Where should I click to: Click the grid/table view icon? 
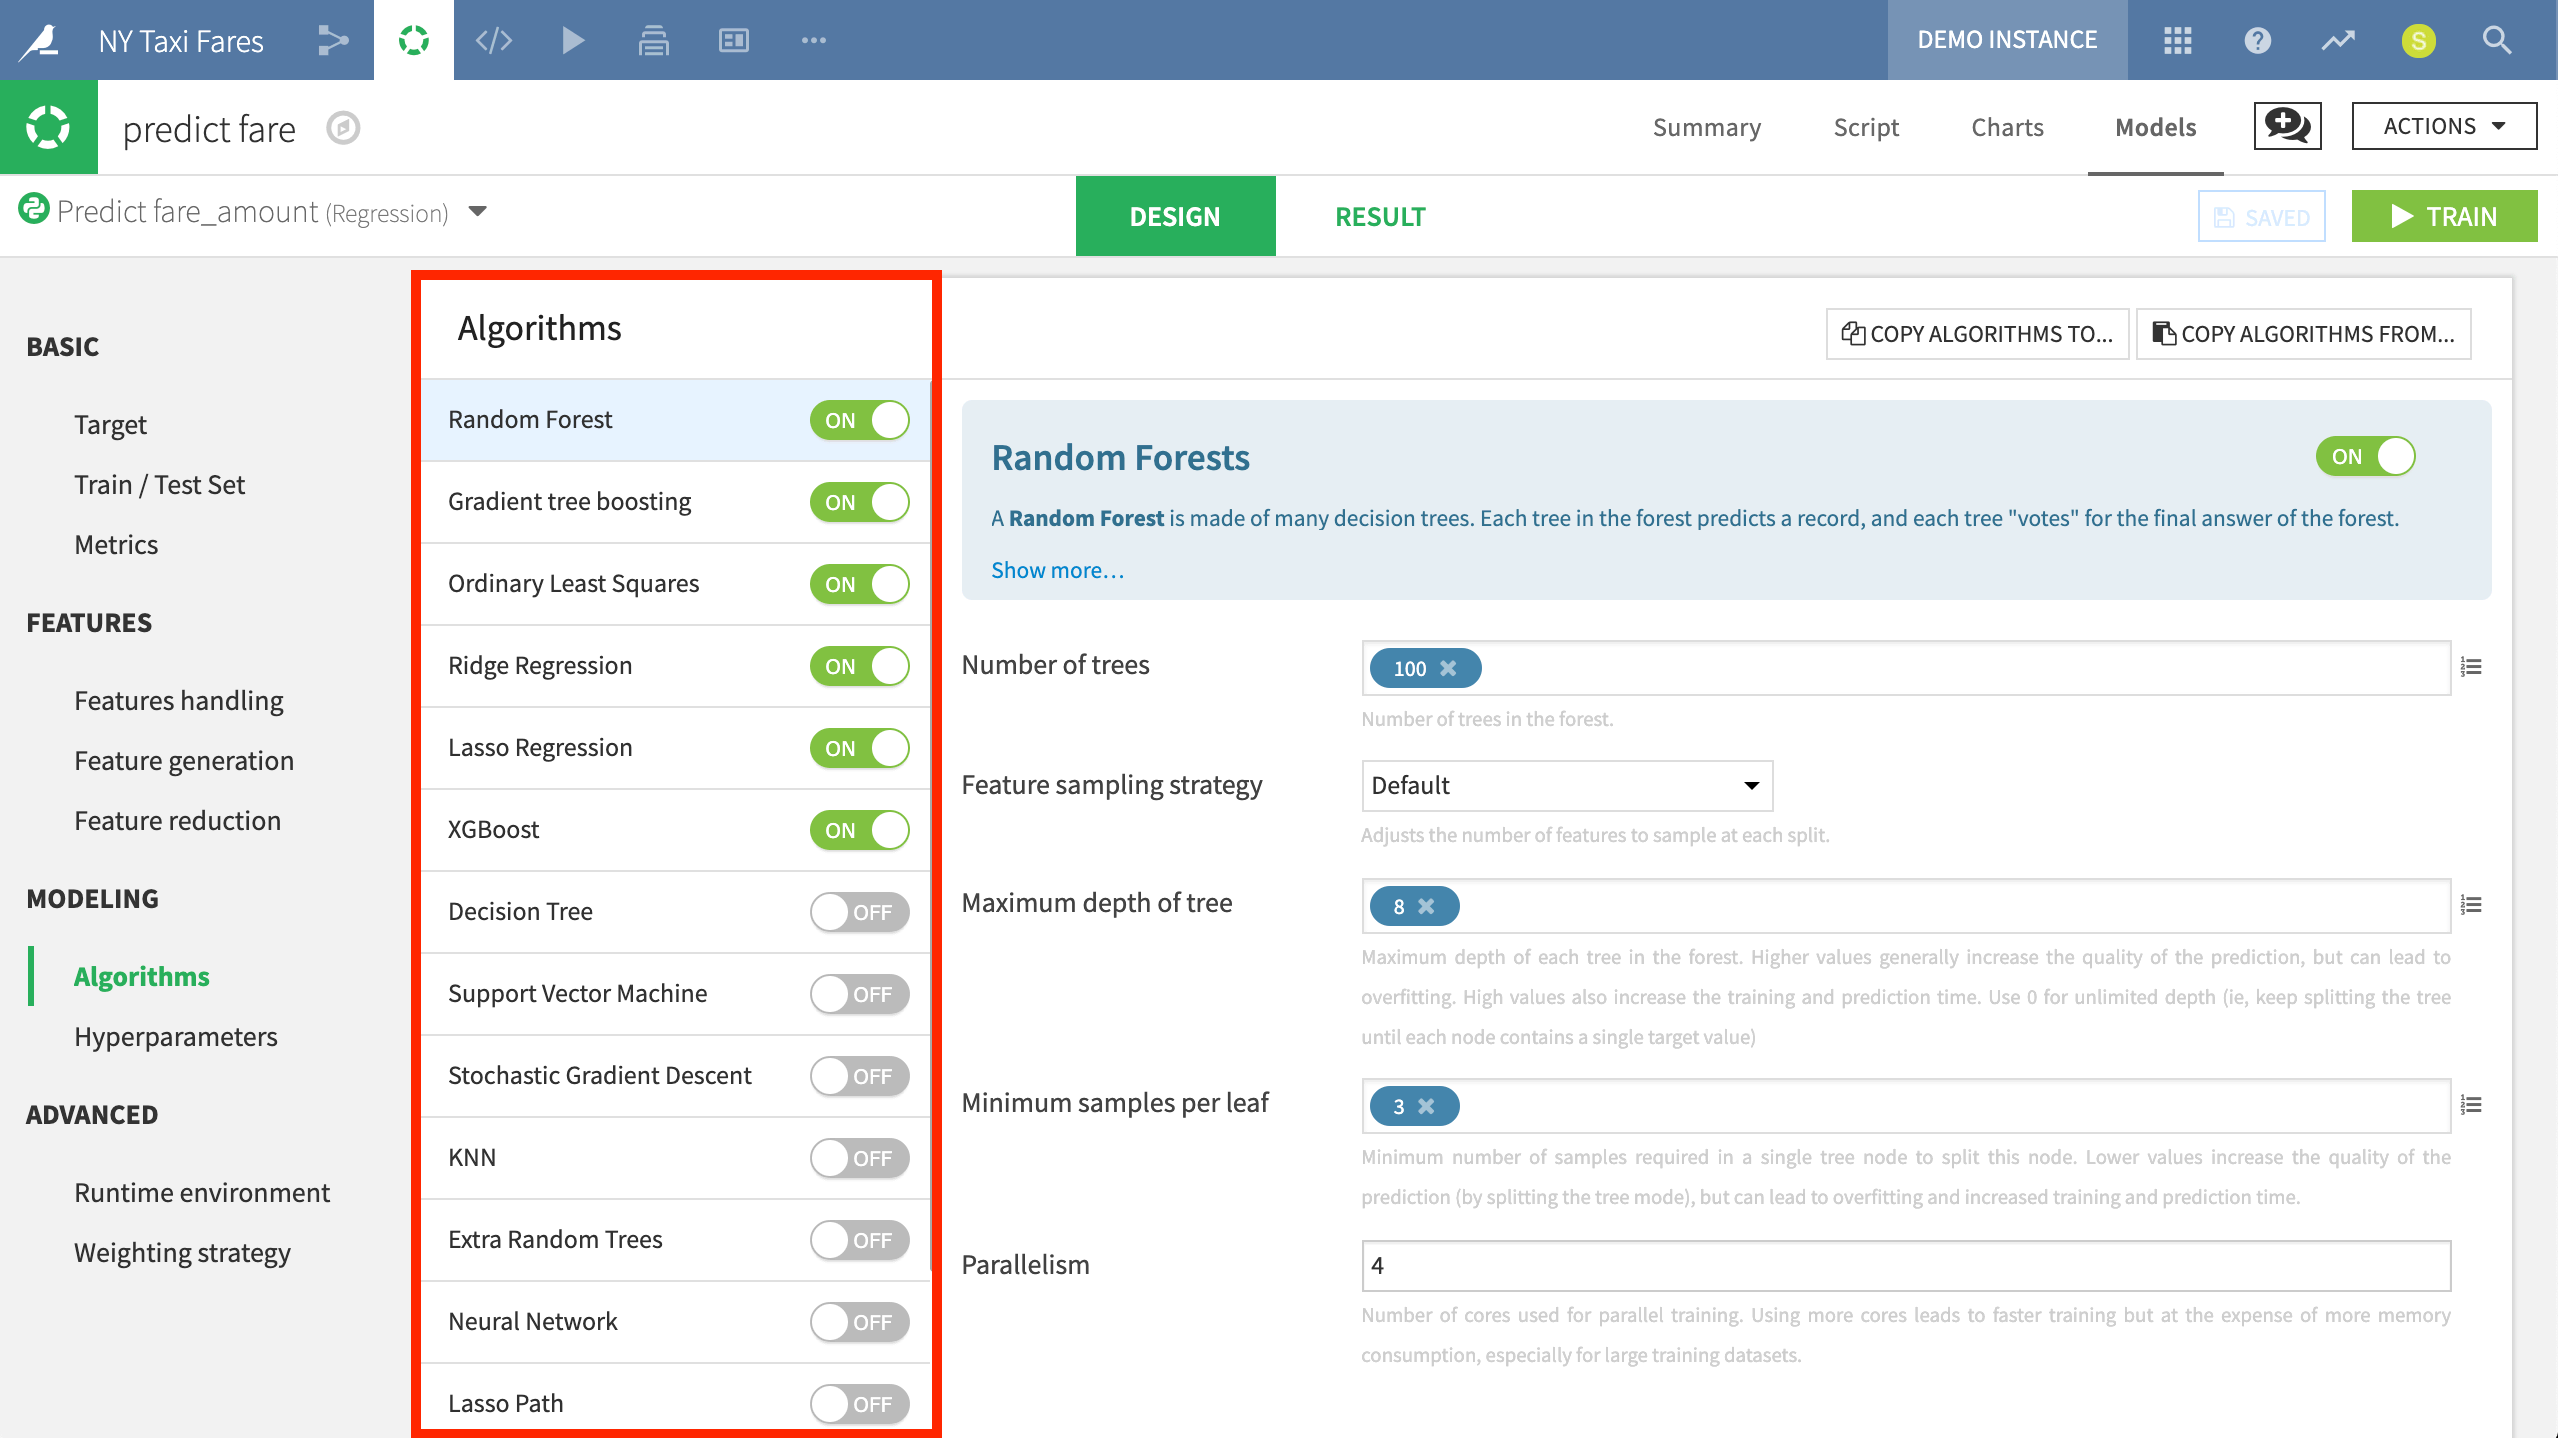click(2173, 39)
